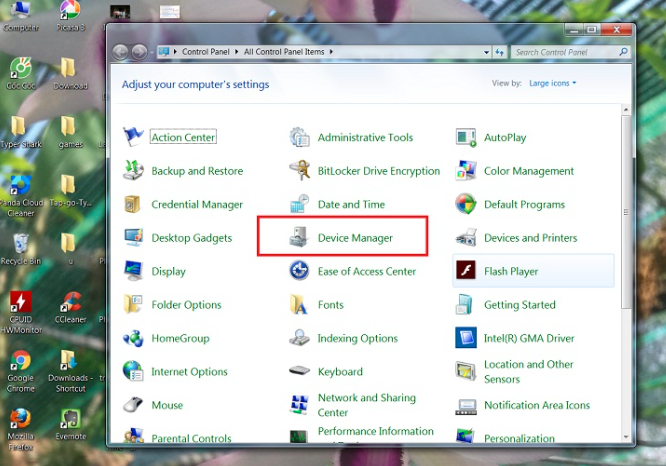Expand the arrow after Control Panel breadcrumb
The height and width of the screenshot is (466, 666).
(x=237, y=52)
